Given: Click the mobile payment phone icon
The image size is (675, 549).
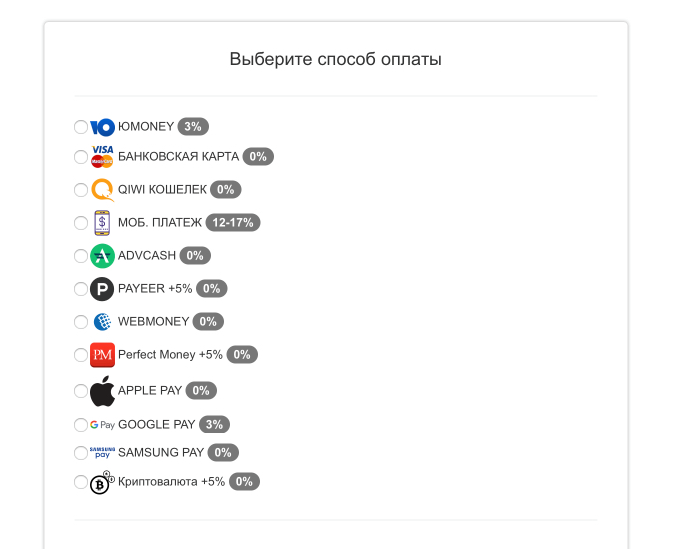Looking at the screenshot, I should pyautogui.click(x=102, y=223).
